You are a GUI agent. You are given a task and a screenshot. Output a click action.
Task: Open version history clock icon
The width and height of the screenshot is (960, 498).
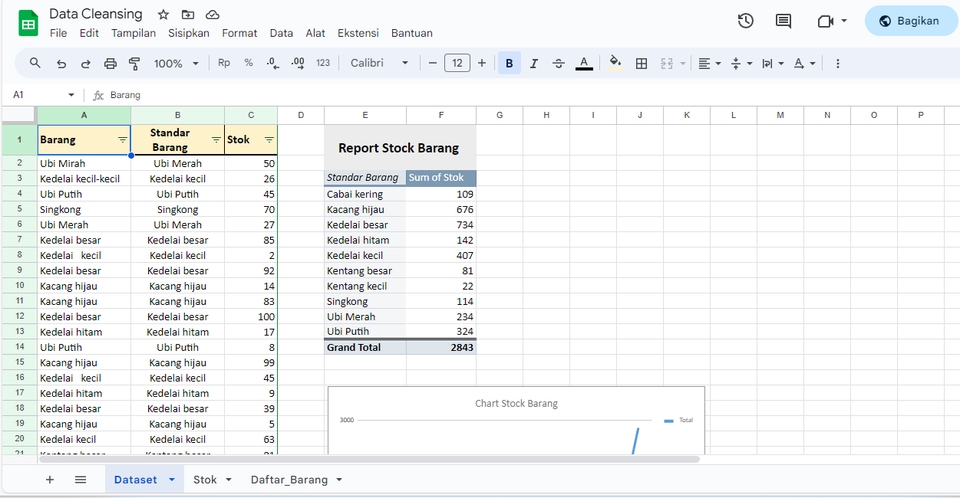745,21
